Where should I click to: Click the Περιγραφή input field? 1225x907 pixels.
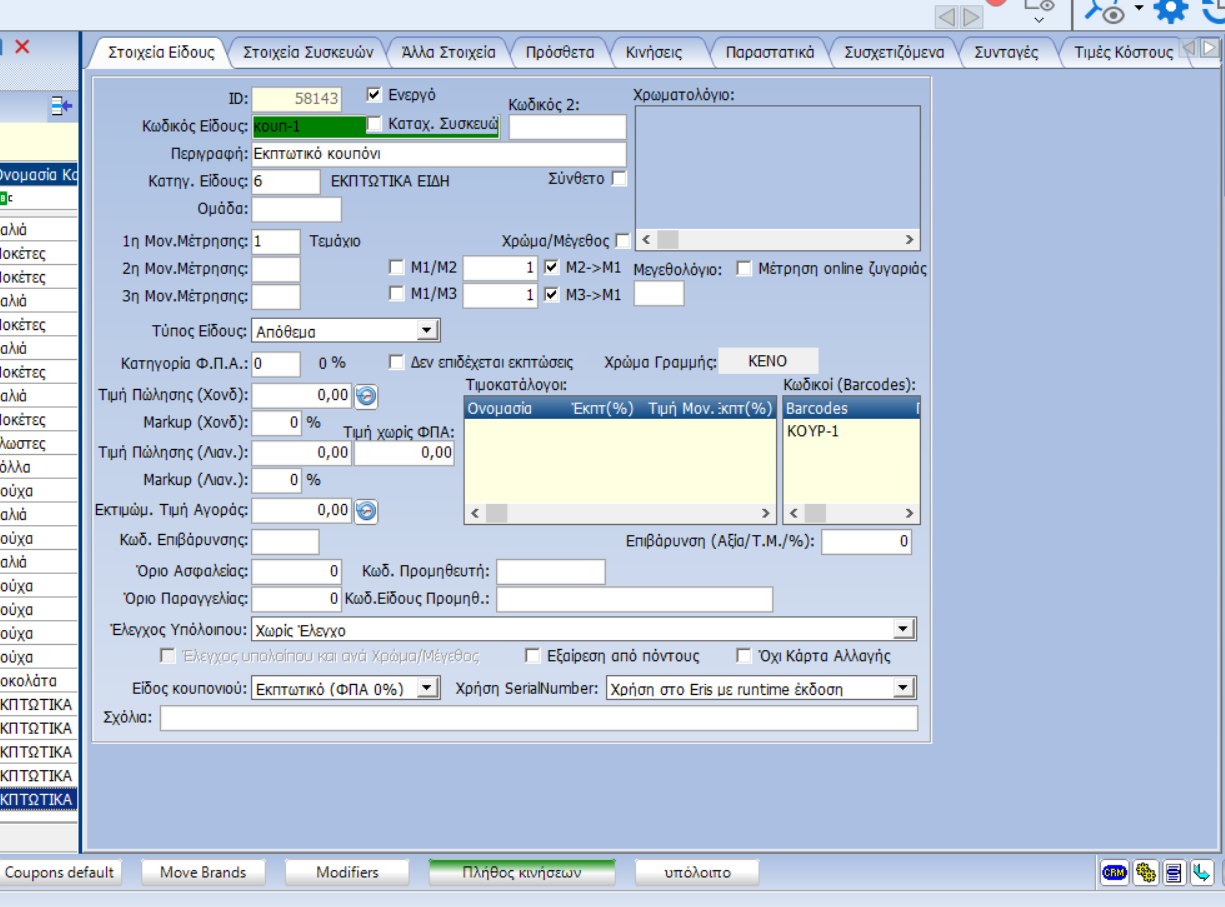tap(439, 154)
